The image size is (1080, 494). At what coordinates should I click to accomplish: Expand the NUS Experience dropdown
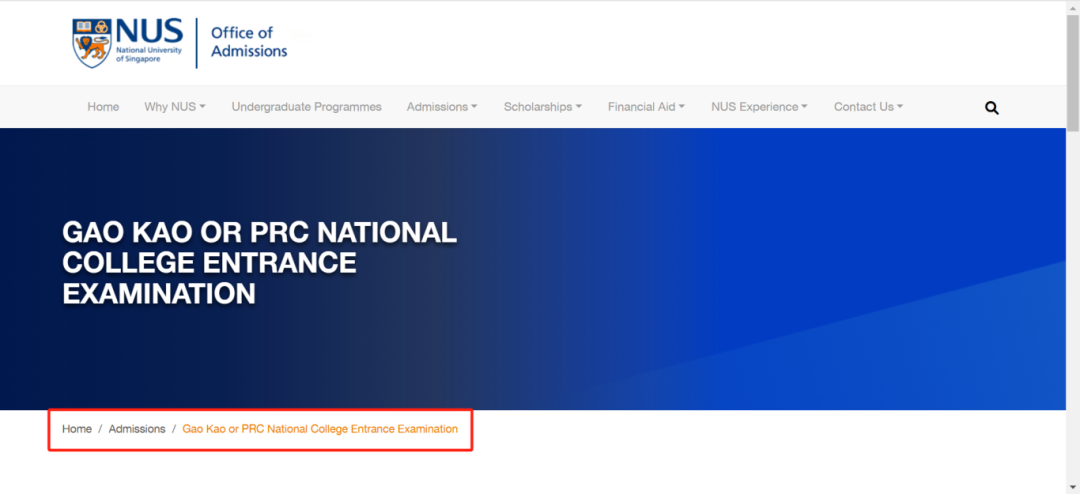[760, 107]
